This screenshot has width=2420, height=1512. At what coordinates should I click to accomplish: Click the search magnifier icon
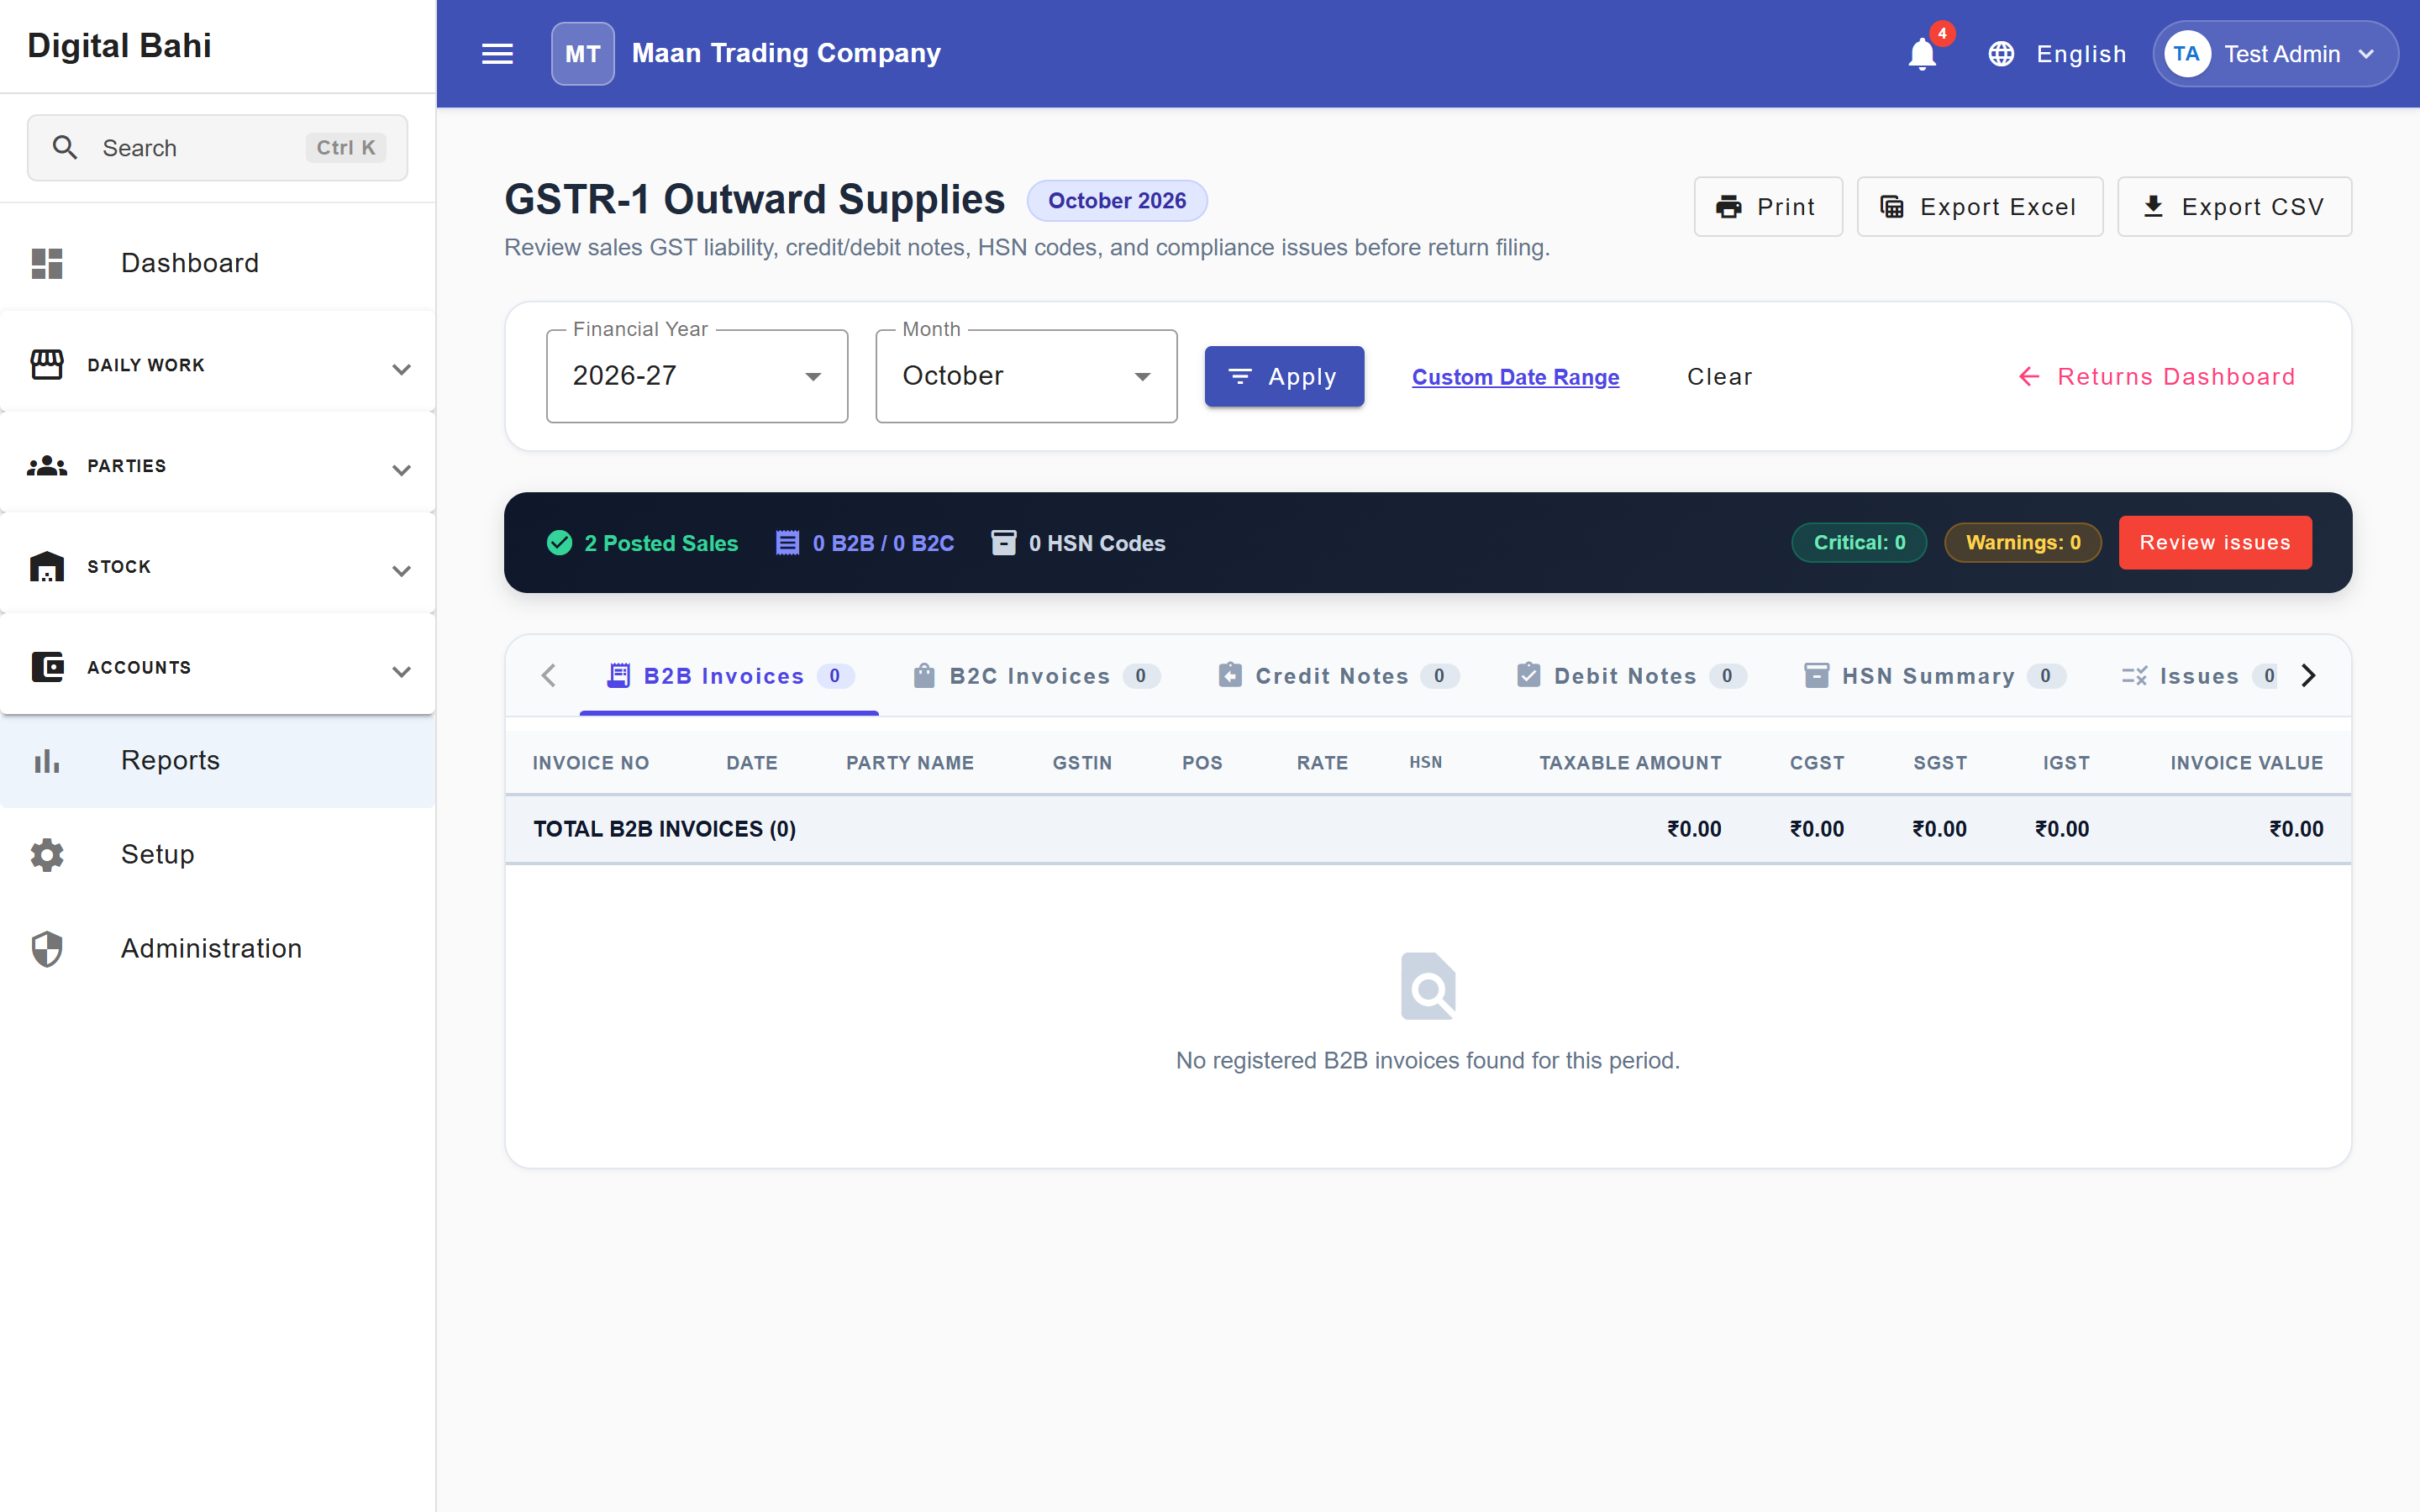tap(65, 148)
